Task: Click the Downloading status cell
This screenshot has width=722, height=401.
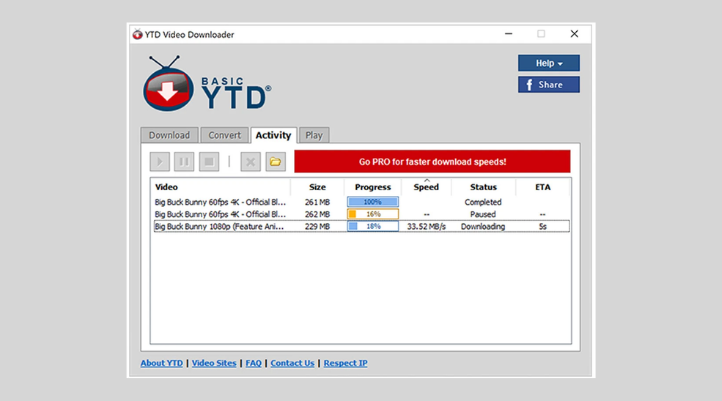Action: 483,227
